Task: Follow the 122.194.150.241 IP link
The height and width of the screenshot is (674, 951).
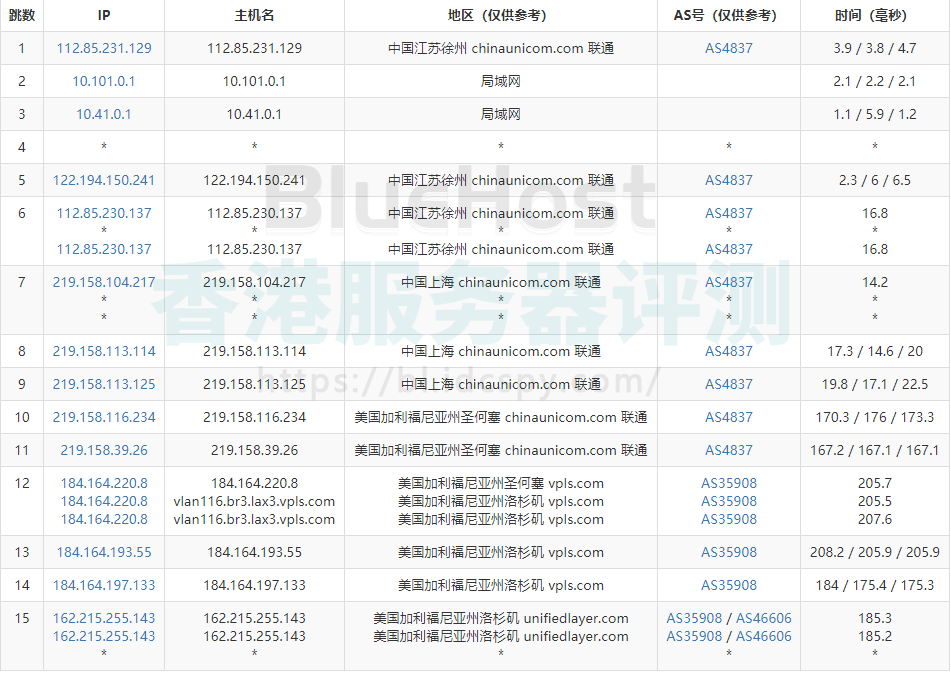Action: pyautogui.click(x=104, y=180)
